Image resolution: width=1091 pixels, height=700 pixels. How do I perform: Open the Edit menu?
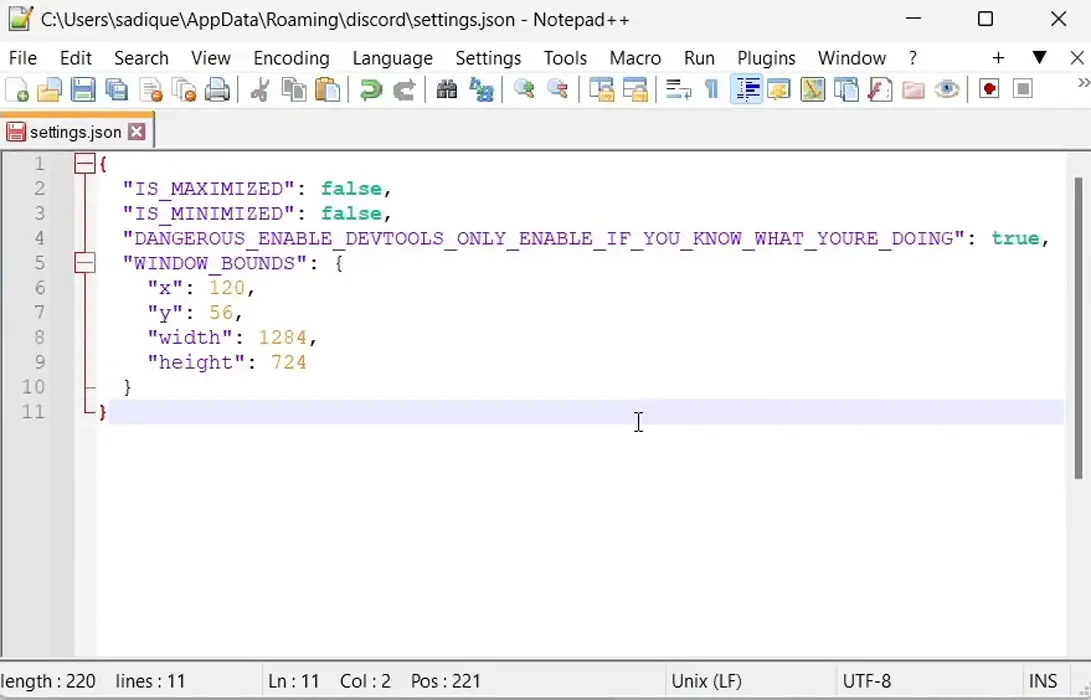[76, 58]
